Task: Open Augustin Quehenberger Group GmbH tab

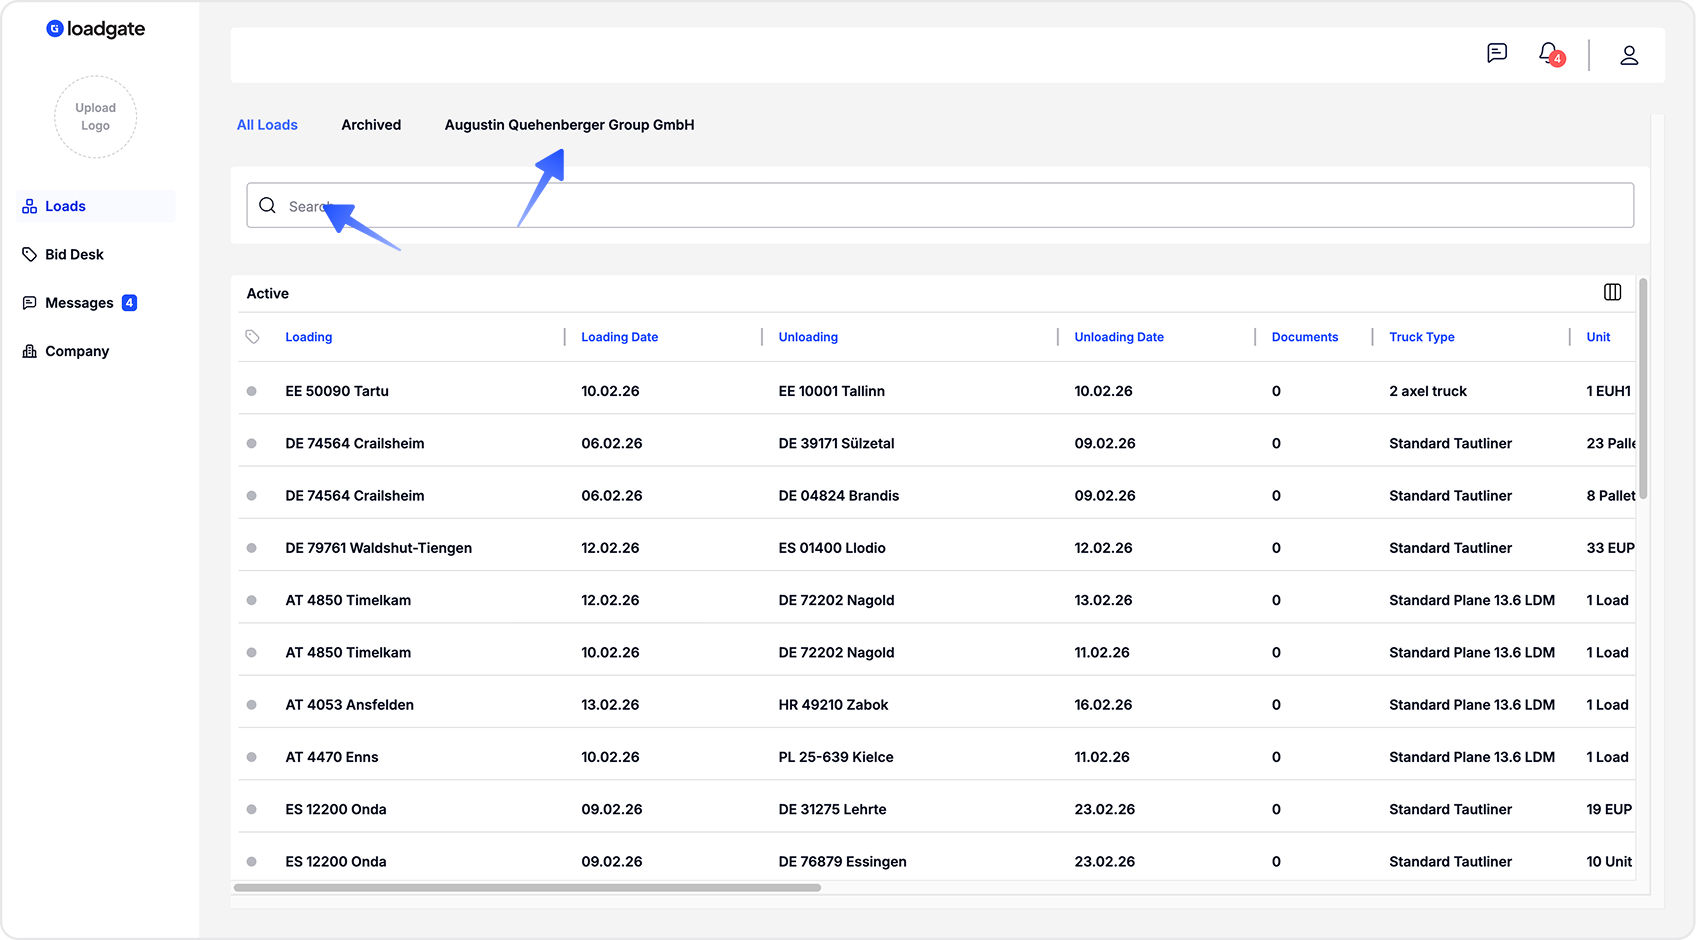Action: (x=569, y=125)
